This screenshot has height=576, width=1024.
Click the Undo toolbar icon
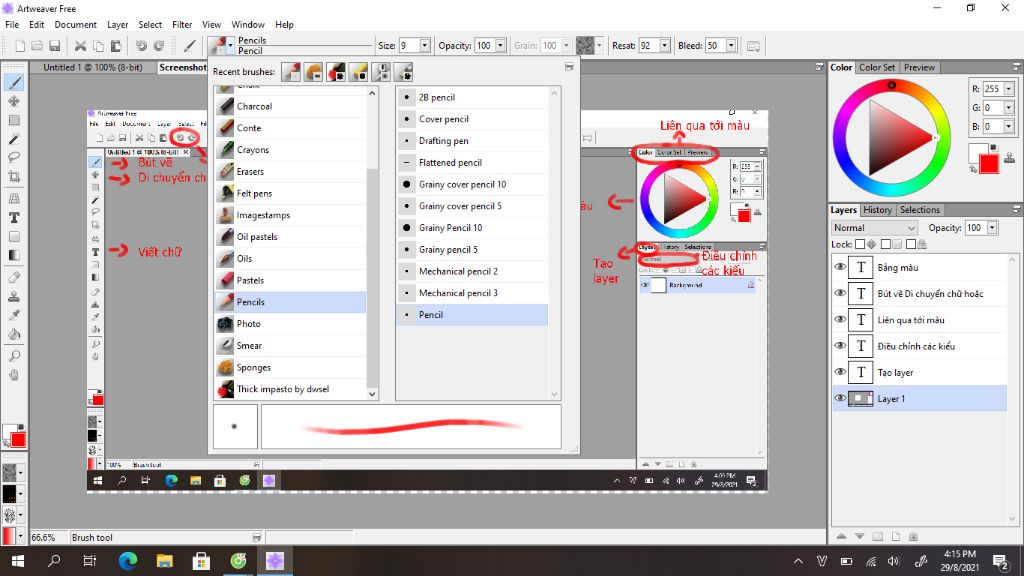[141, 46]
